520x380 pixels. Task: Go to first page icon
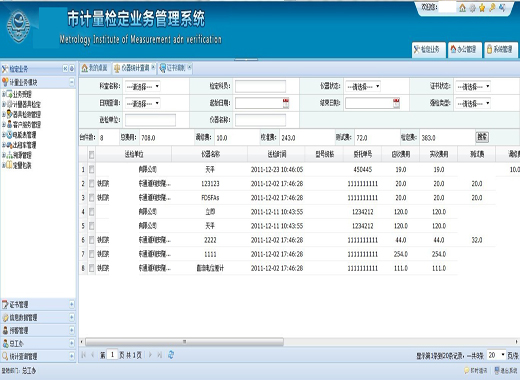(x=84, y=355)
